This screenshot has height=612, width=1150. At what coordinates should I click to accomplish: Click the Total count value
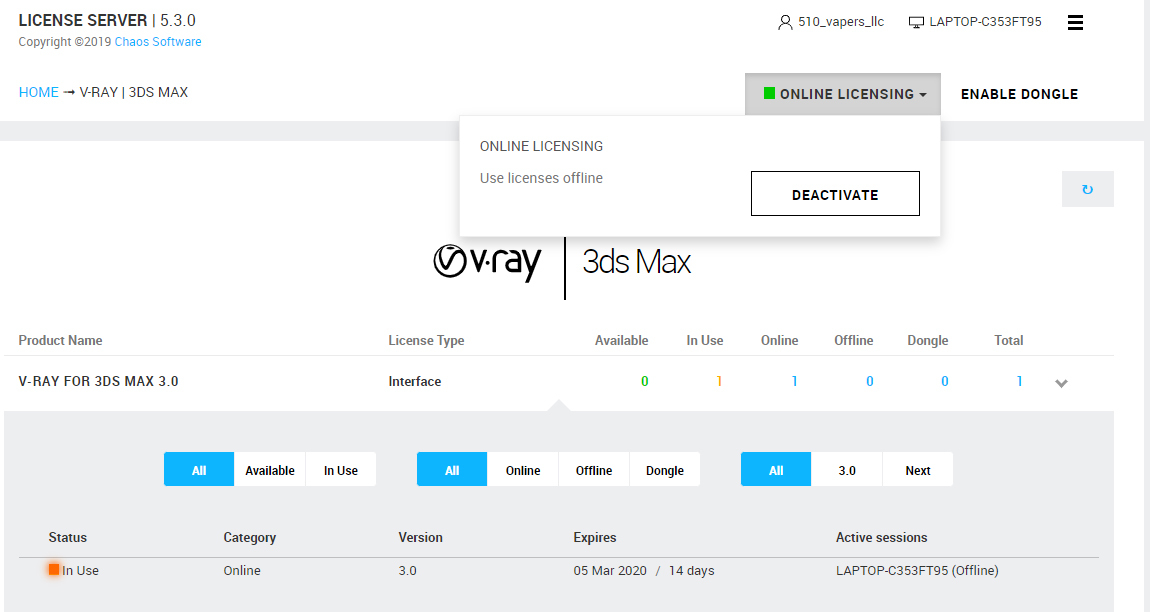pyautogui.click(x=1019, y=381)
